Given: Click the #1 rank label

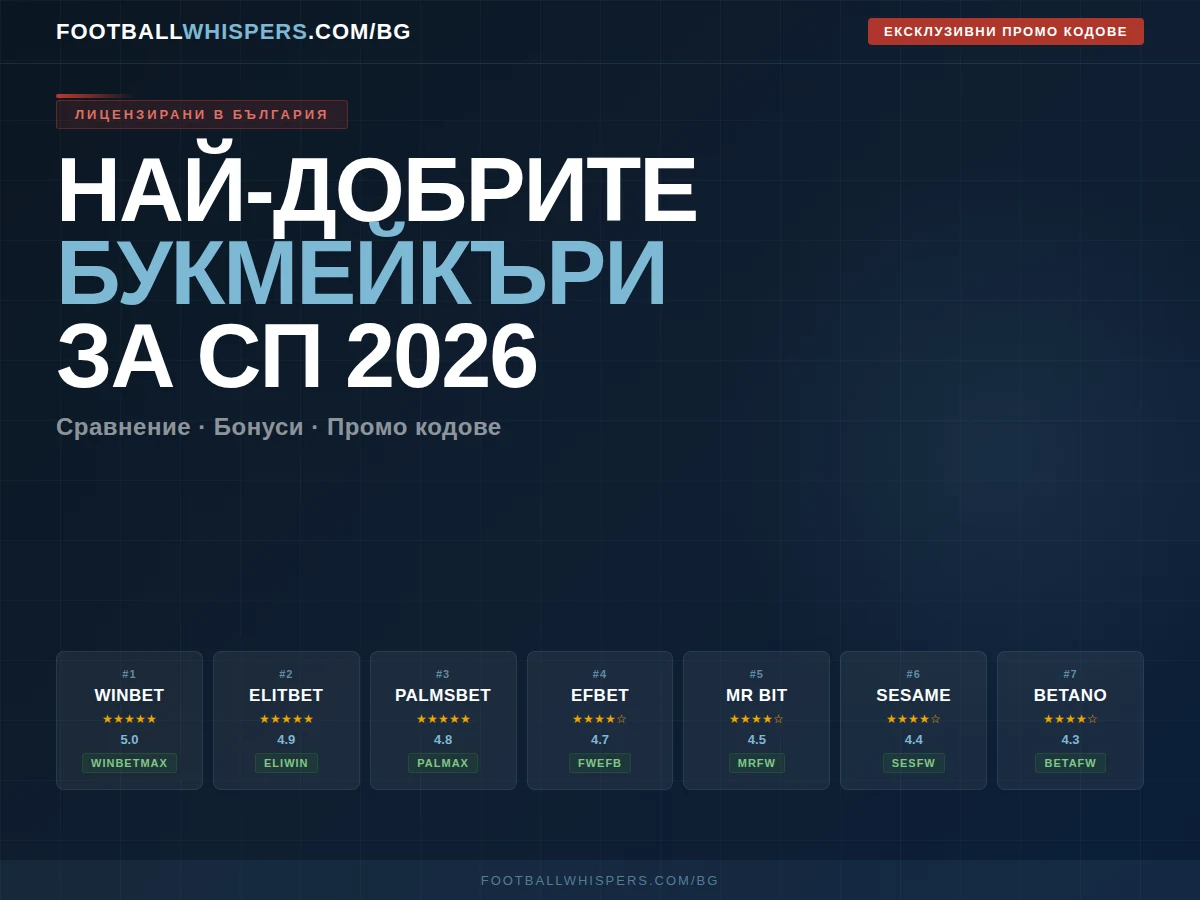Looking at the screenshot, I should [129, 674].
